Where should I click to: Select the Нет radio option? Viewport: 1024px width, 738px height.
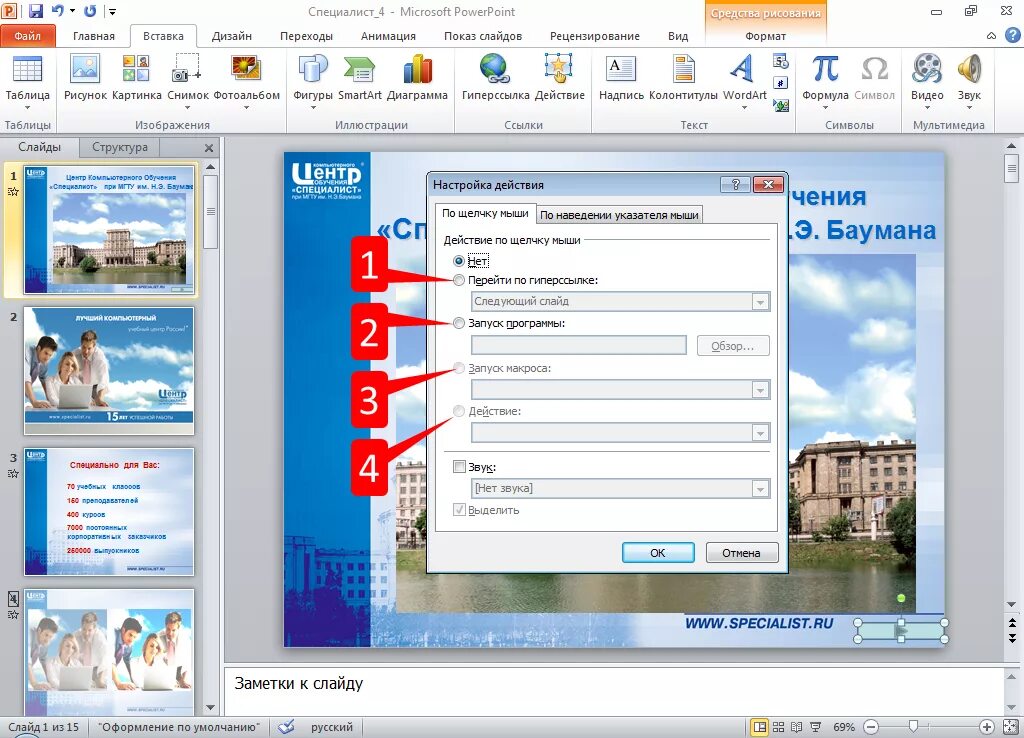[x=459, y=261]
